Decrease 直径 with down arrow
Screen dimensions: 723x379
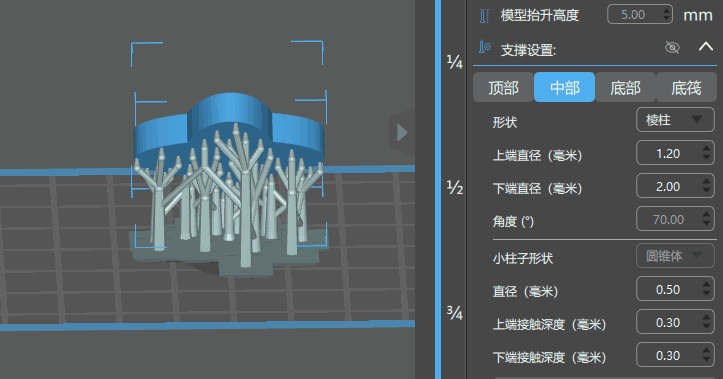click(706, 294)
